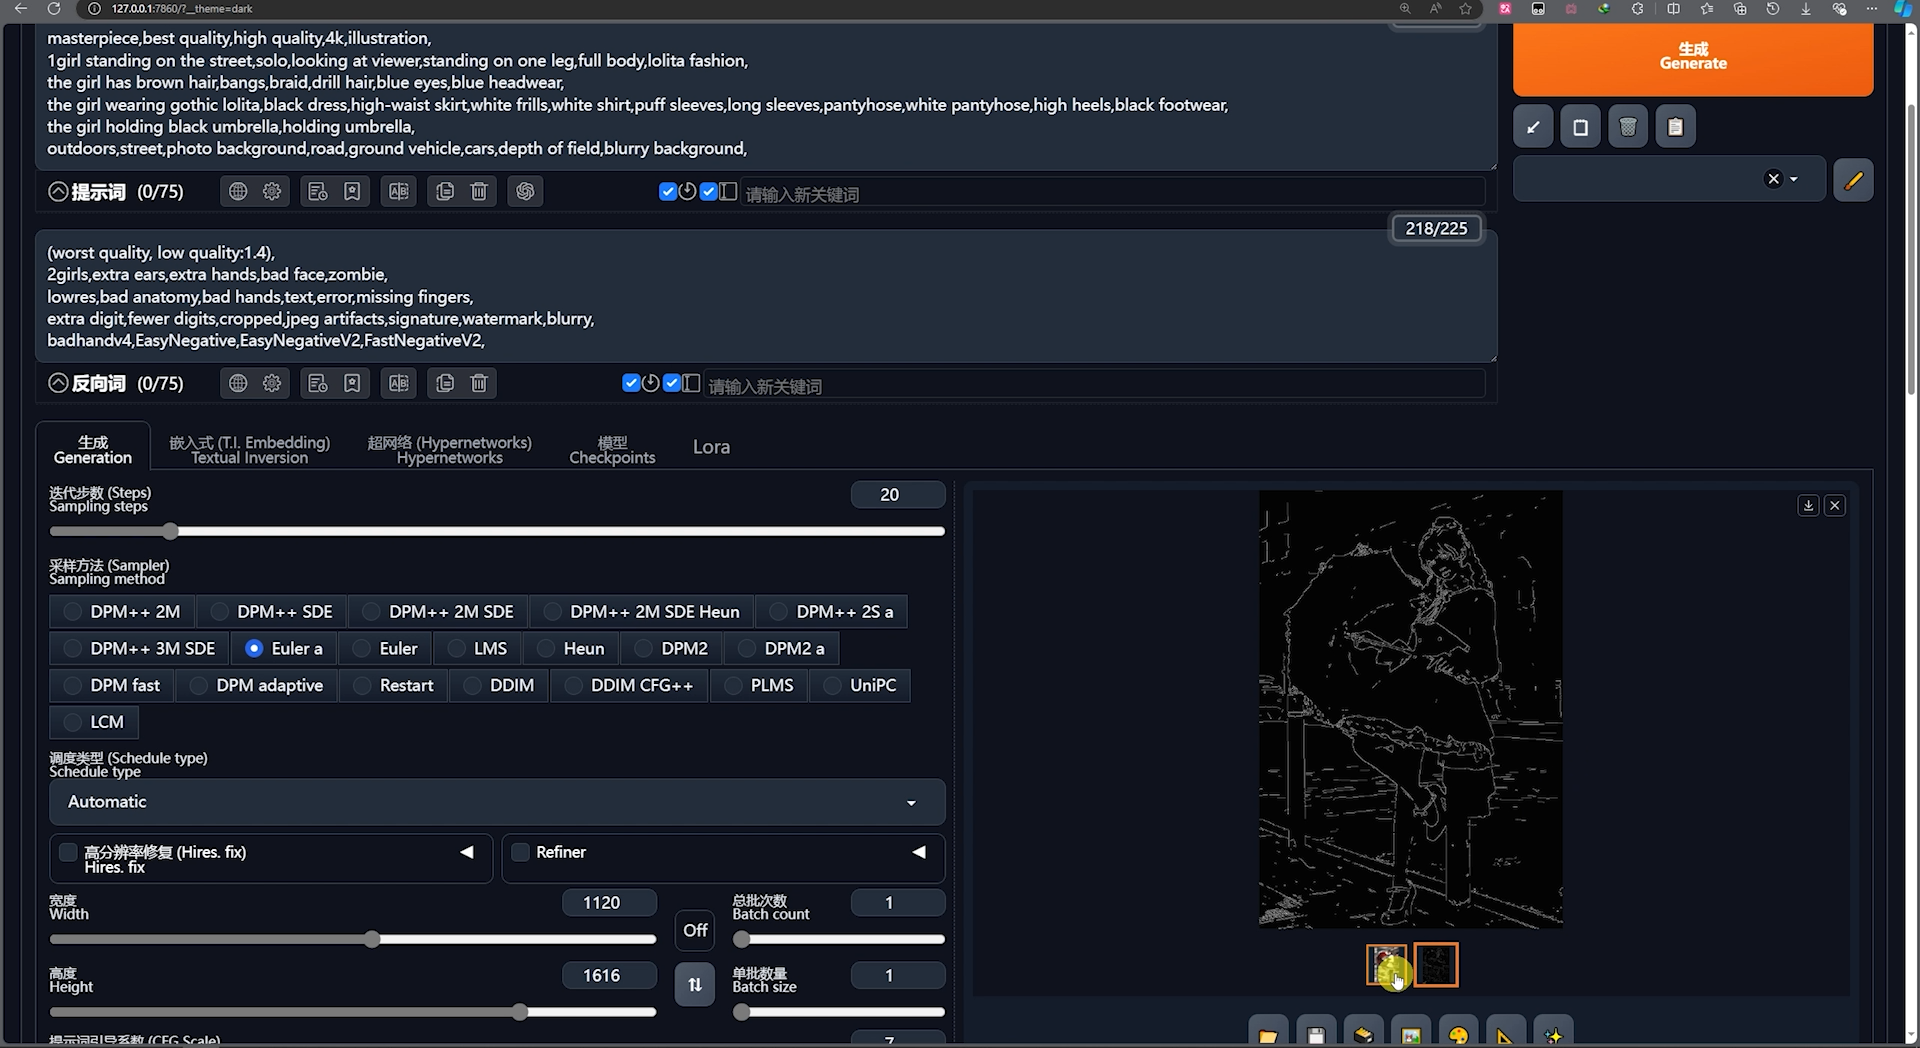Toggle the second checkbox beside 提示词 keyword input
This screenshot has width=1920, height=1048.
pyautogui.click(x=708, y=191)
